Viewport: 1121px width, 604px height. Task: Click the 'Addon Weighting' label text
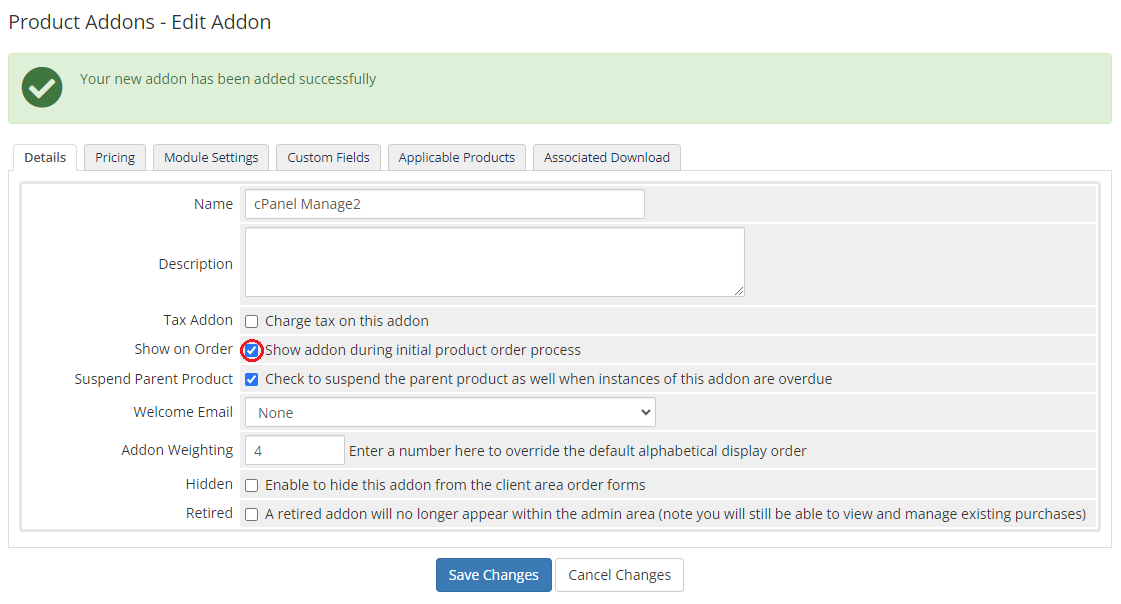(177, 450)
